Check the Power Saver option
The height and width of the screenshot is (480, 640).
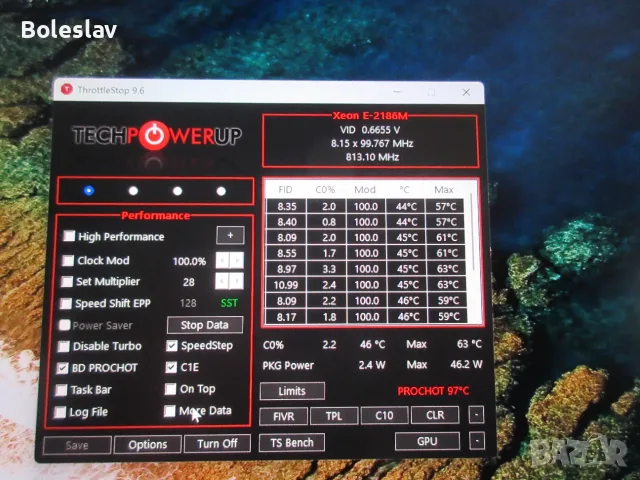point(64,325)
